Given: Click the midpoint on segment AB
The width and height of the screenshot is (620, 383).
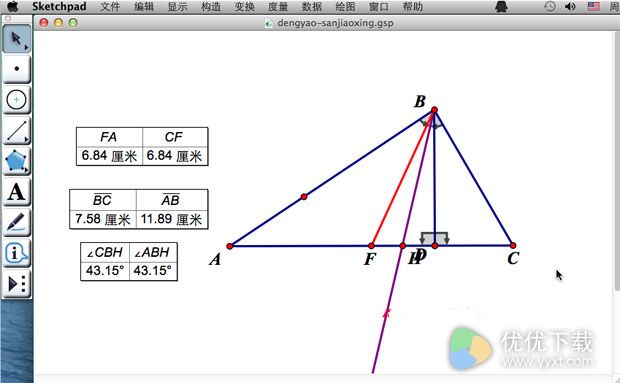Looking at the screenshot, I should 304,196.
